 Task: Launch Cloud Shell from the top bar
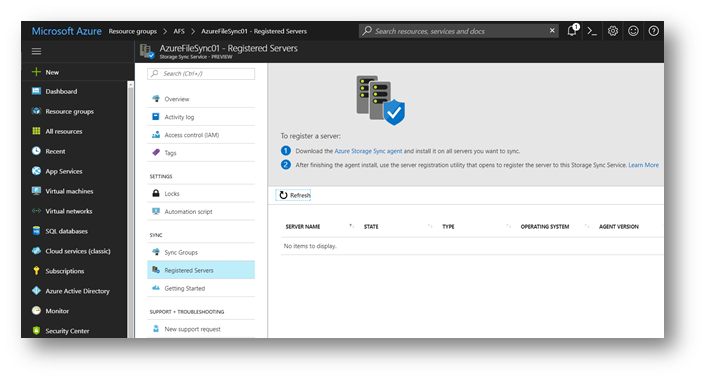pos(592,31)
